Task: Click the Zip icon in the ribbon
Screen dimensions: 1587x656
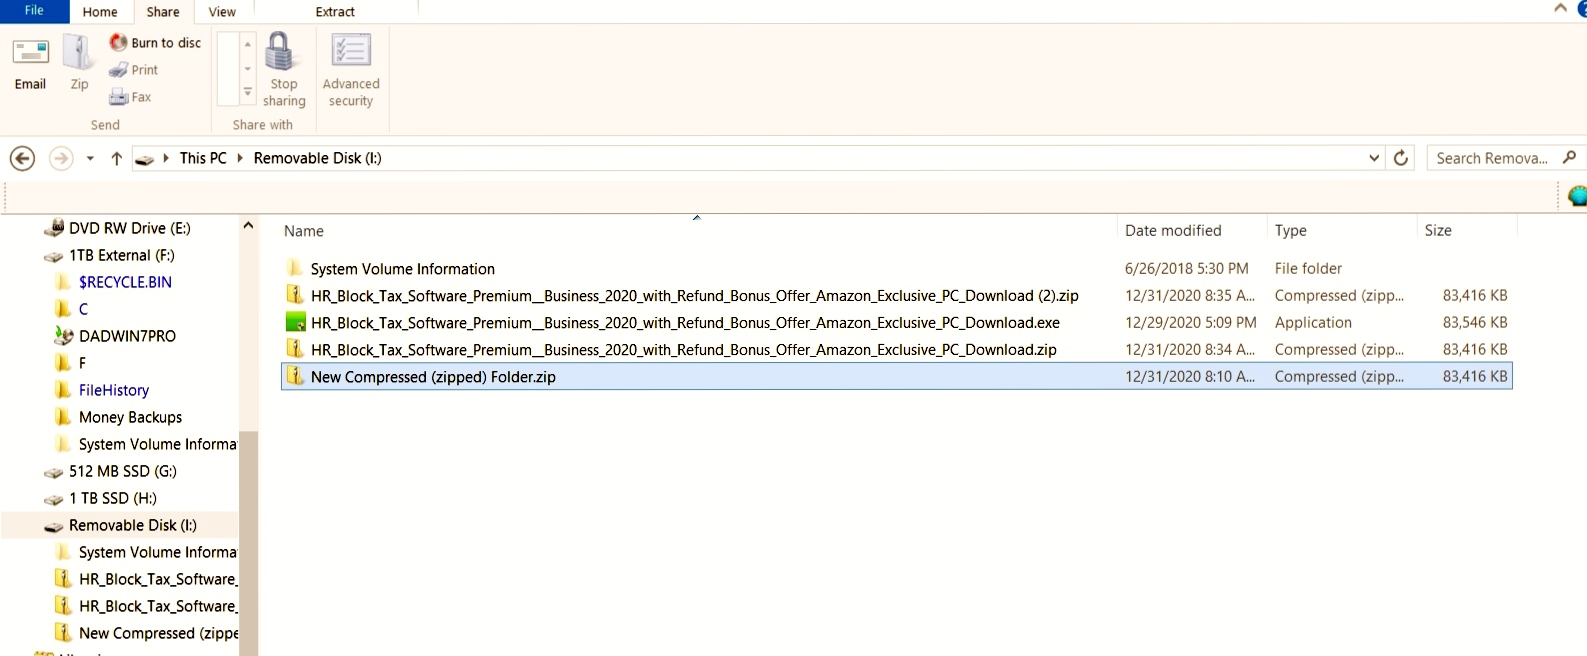Action: point(78,52)
